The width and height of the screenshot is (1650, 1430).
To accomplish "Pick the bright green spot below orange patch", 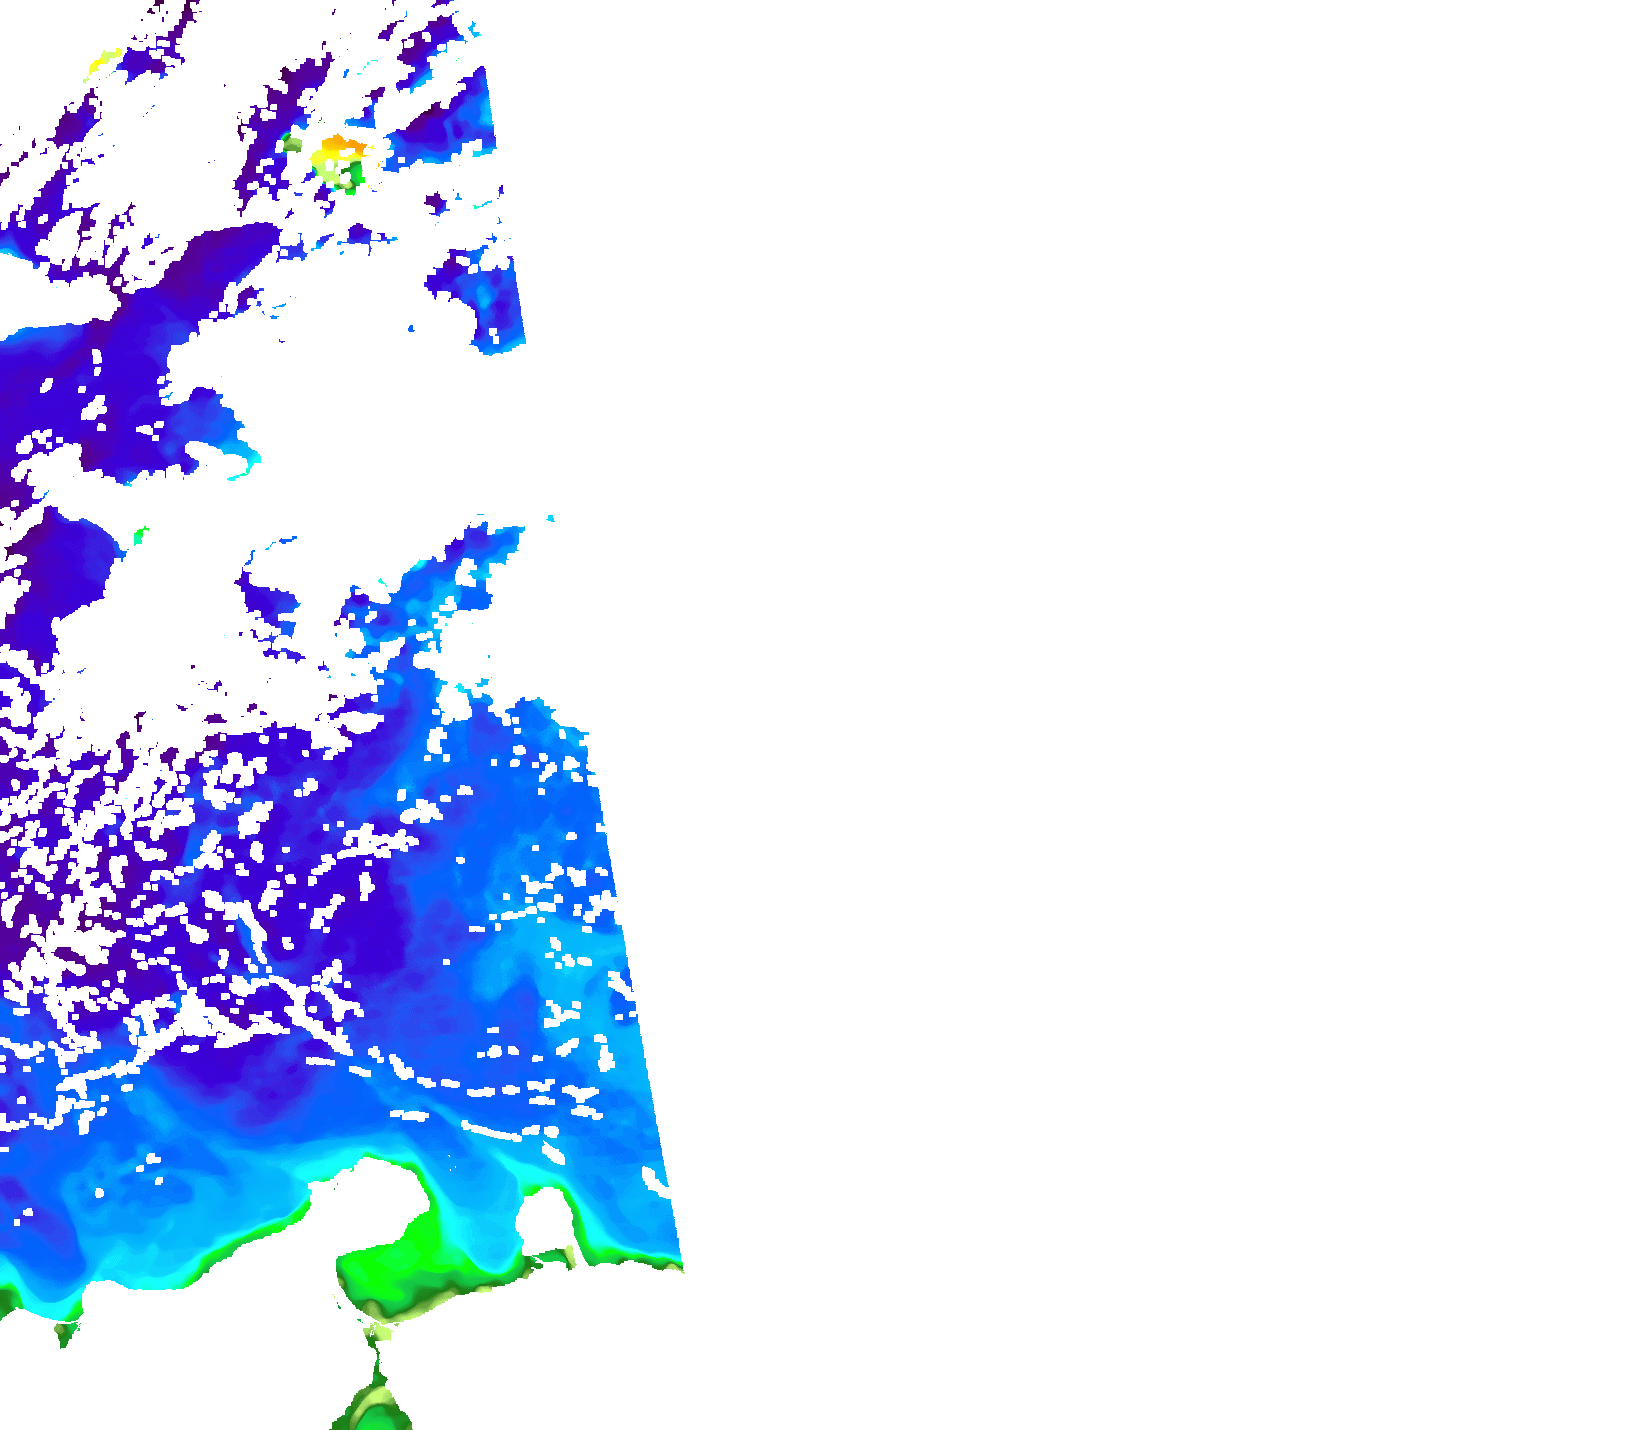I will click(x=352, y=178).
